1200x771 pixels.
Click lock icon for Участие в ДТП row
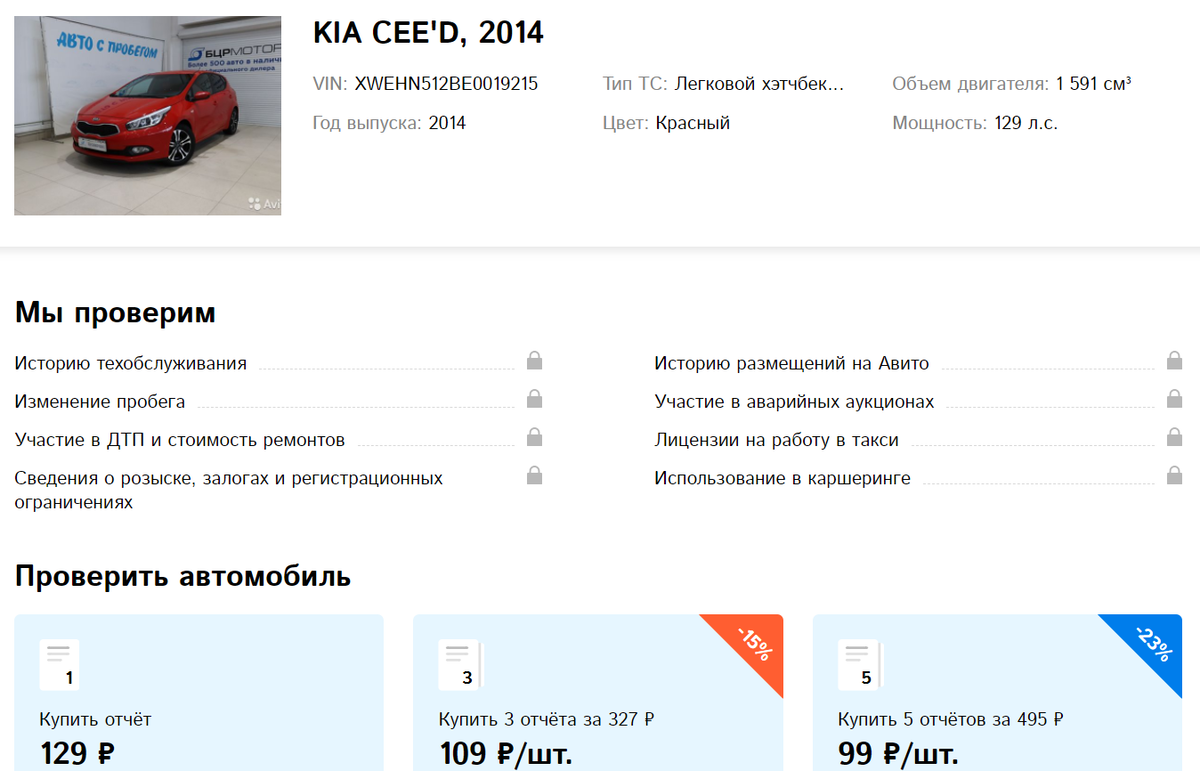pyautogui.click(x=534, y=436)
